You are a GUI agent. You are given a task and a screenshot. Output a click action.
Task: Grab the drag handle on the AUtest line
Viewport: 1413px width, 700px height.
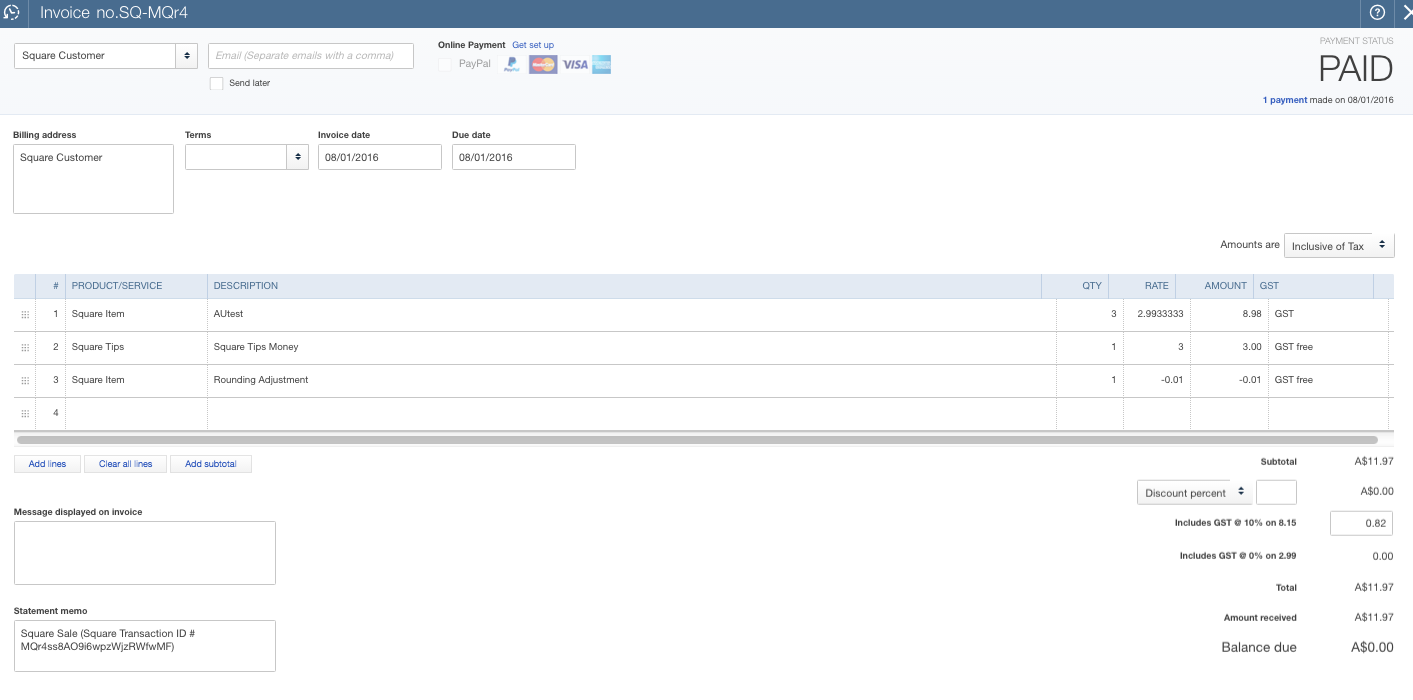(x=24, y=313)
